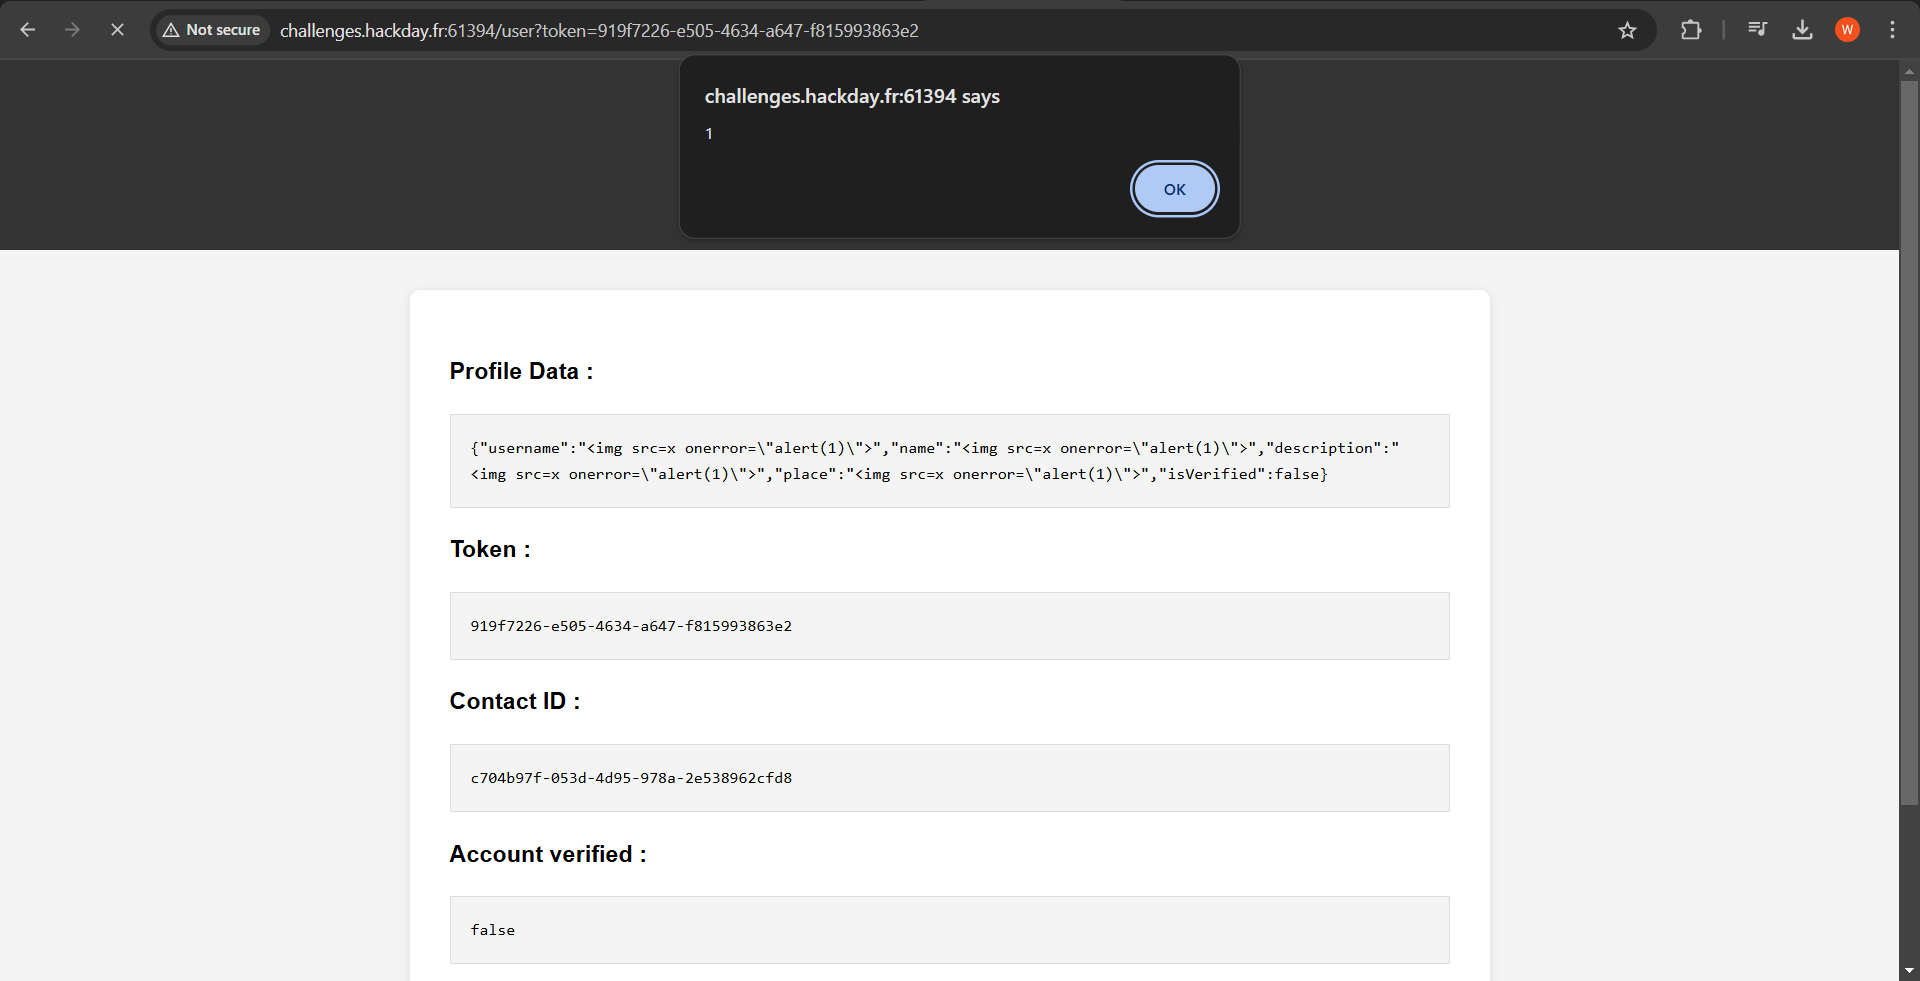
Task: Stop loading the page
Action: (117, 30)
